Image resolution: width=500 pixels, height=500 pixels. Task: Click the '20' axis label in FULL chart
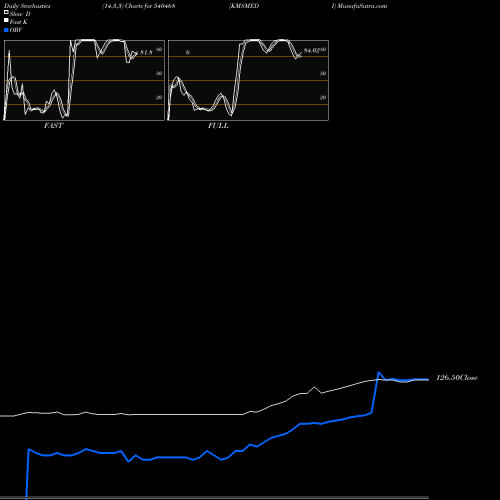point(323,97)
